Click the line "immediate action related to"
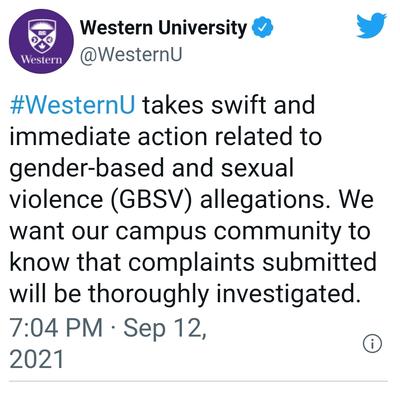400x396 pixels. [166, 137]
